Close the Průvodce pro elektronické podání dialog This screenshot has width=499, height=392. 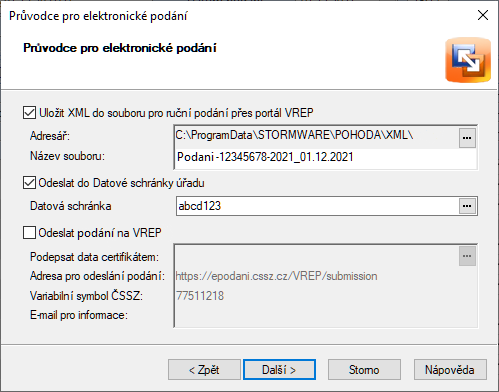(x=483, y=15)
